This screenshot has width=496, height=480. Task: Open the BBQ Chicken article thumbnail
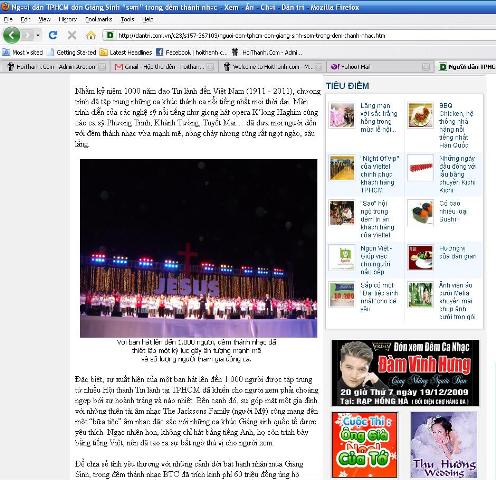point(420,115)
